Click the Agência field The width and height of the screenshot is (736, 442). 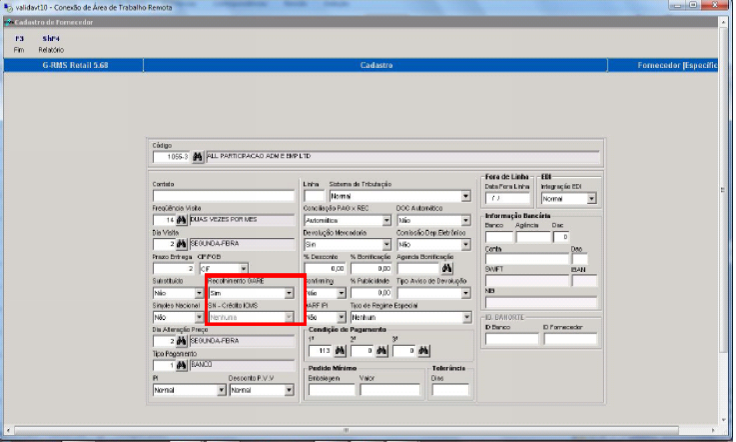(x=533, y=237)
